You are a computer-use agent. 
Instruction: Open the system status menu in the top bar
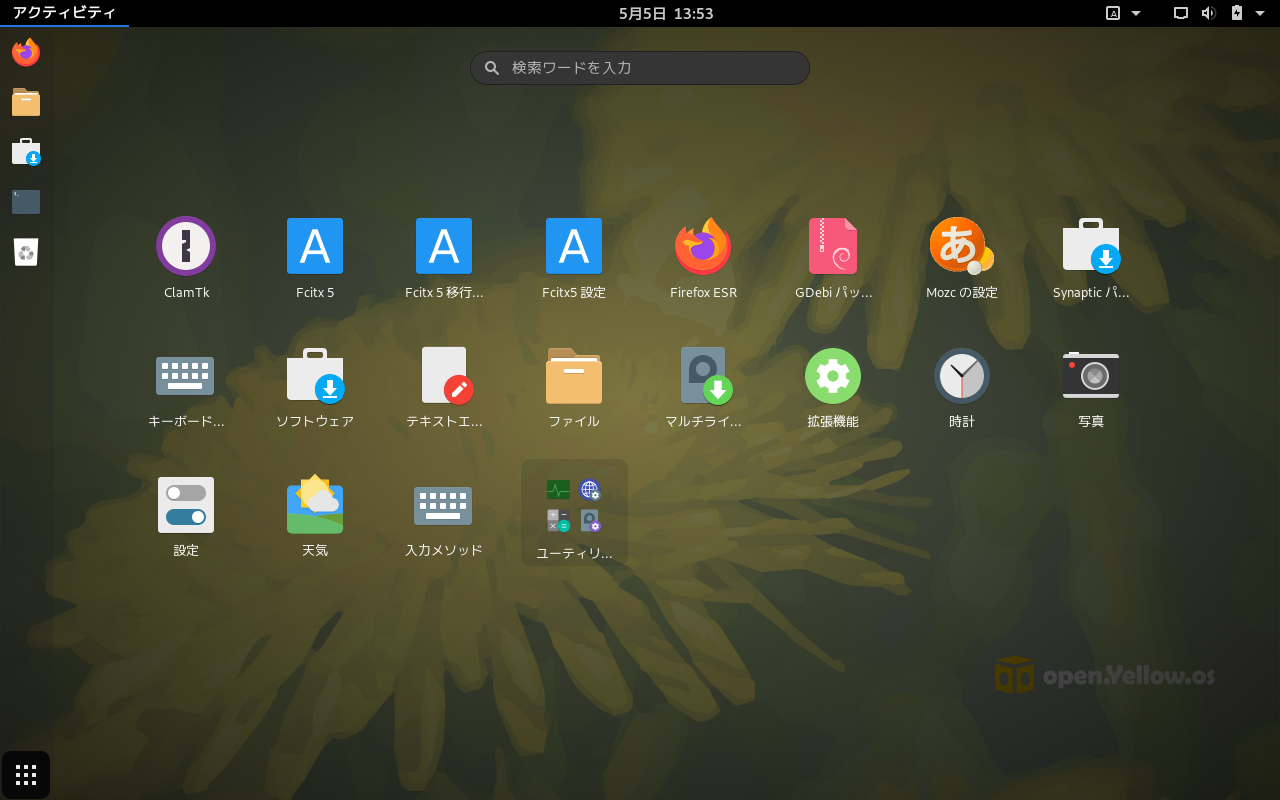coord(1222,13)
